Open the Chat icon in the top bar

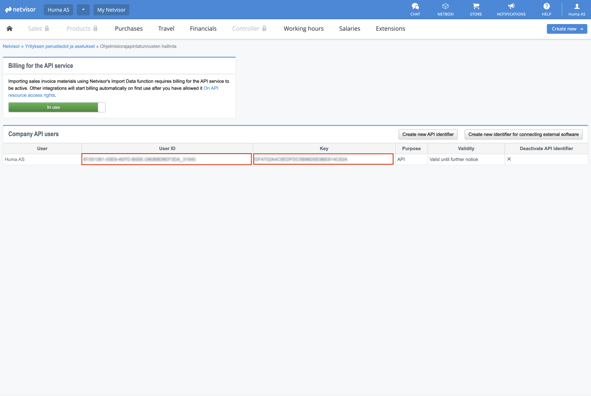[x=415, y=9]
